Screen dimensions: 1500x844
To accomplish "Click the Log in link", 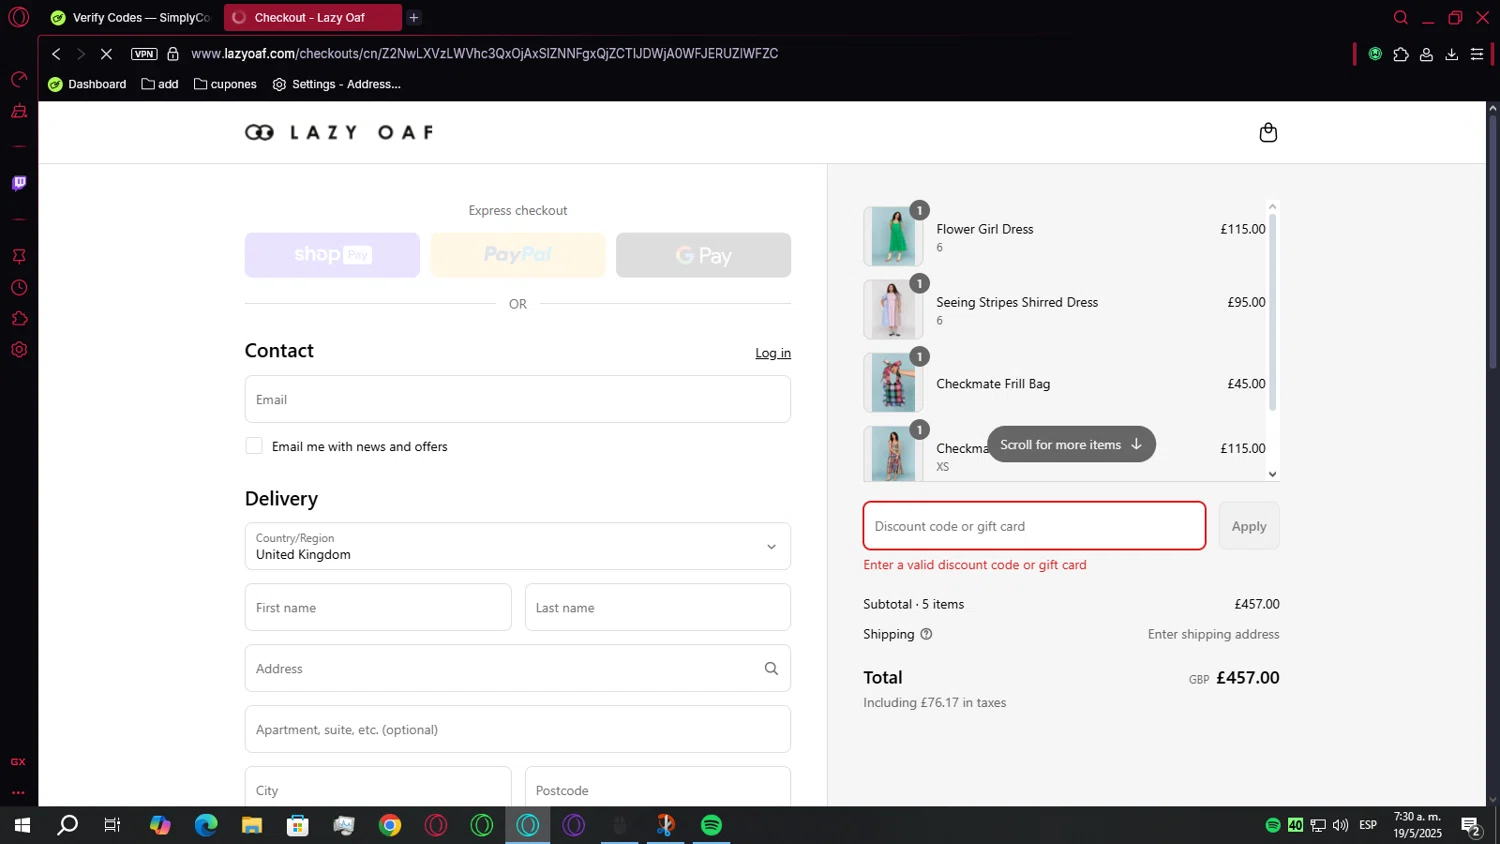I will coord(773,353).
